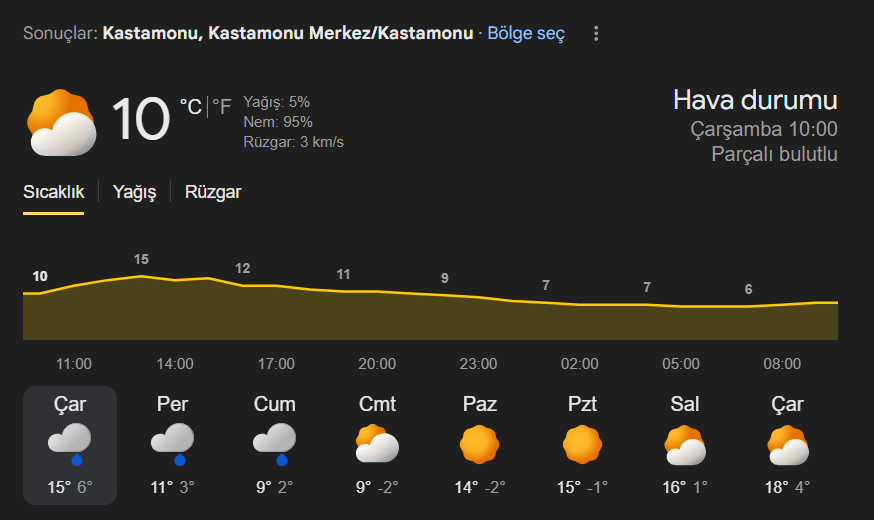This screenshot has height=520, width=874.
Task: Select Tuesday (Sal) partly cloudy icon
Action: coord(684,444)
